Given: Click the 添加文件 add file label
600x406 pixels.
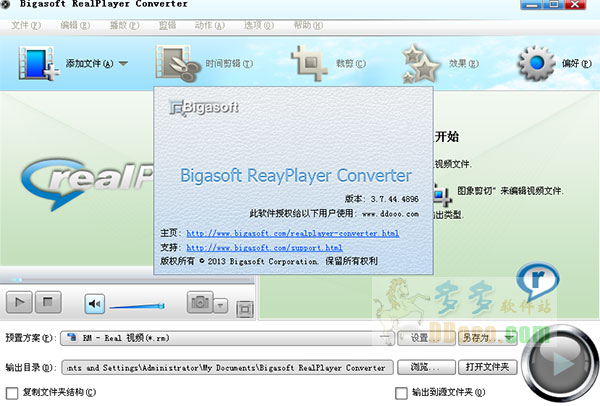Looking at the screenshot, I should (x=90, y=64).
